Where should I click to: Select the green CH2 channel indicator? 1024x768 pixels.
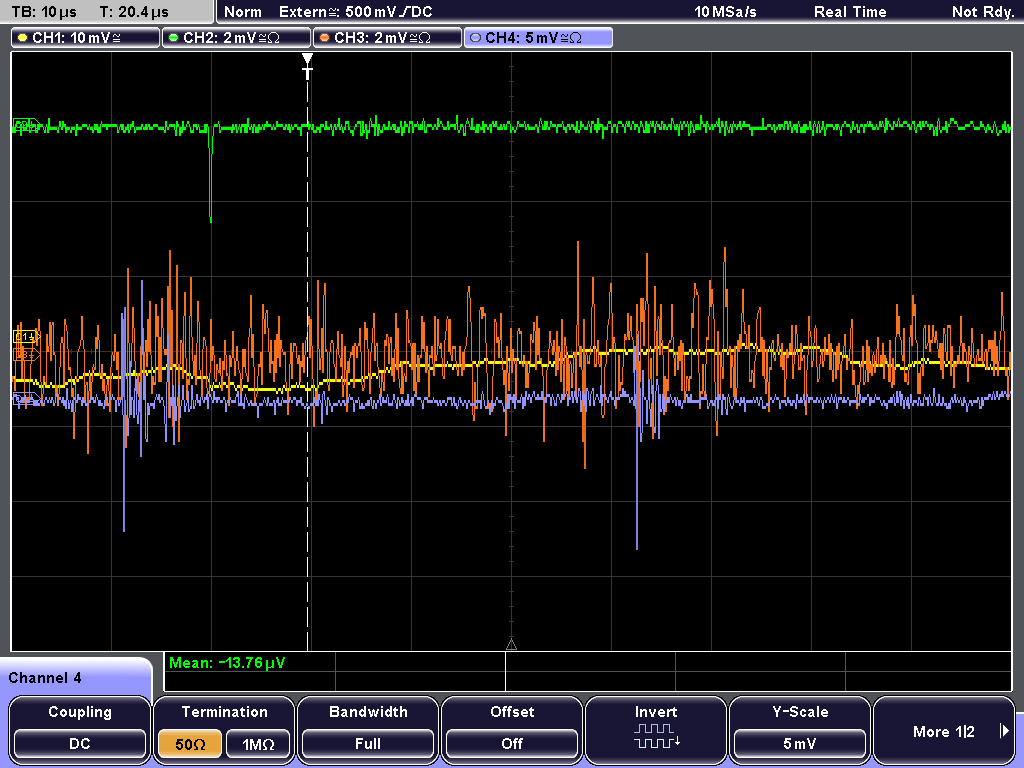pyautogui.click(x=236, y=38)
